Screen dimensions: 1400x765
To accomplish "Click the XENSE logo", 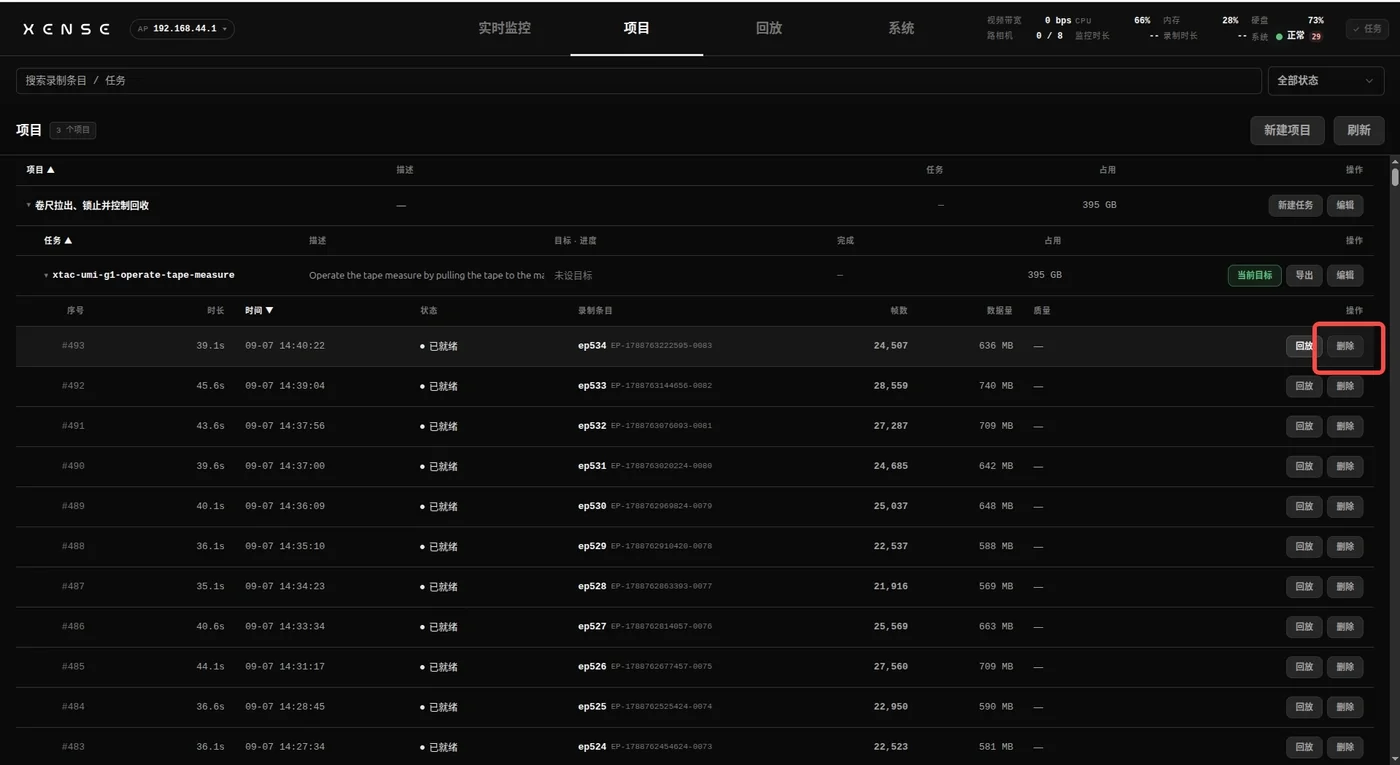I will 67,29.
